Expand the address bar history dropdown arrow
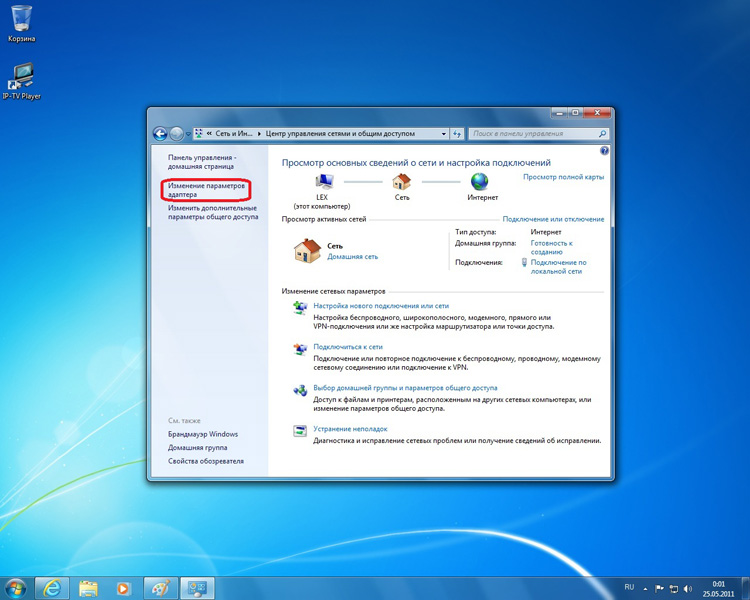The width and height of the screenshot is (750, 600). [x=444, y=134]
